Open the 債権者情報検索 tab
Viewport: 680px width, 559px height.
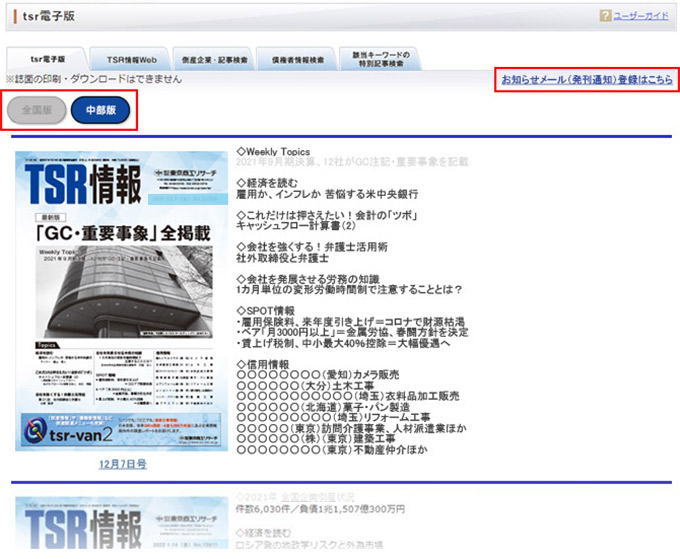tap(298, 60)
